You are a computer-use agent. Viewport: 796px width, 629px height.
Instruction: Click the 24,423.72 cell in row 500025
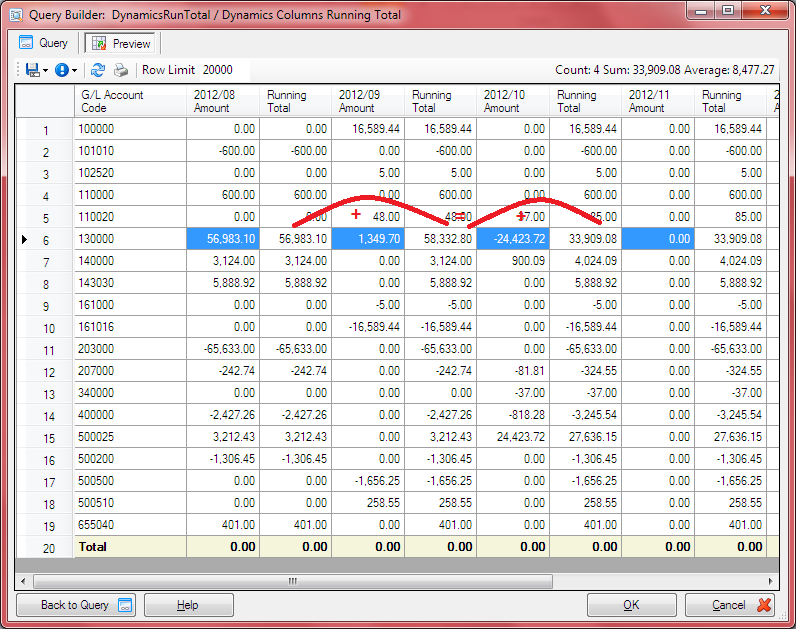tap(513, 437)
